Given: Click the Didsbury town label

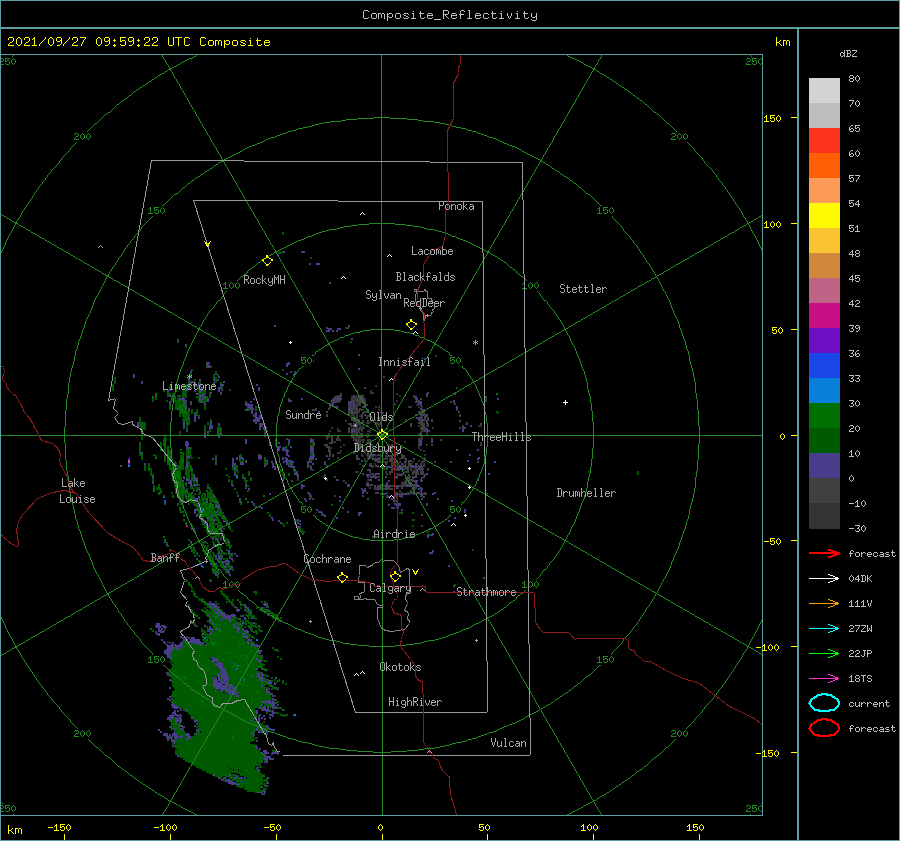Looking at the screenshot, I should point(378,448).
